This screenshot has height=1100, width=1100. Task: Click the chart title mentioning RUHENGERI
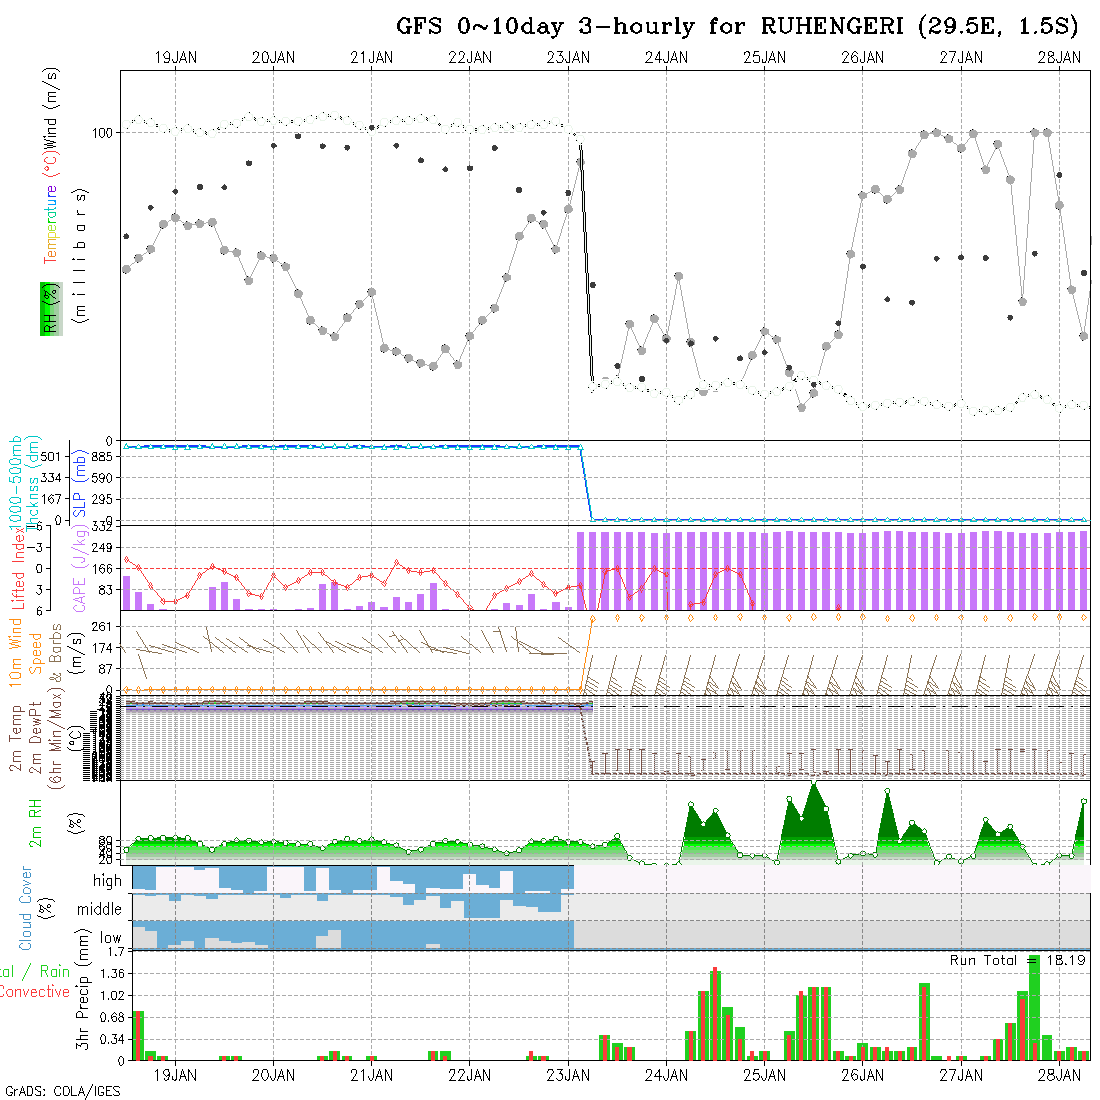[x=737, y=27]
